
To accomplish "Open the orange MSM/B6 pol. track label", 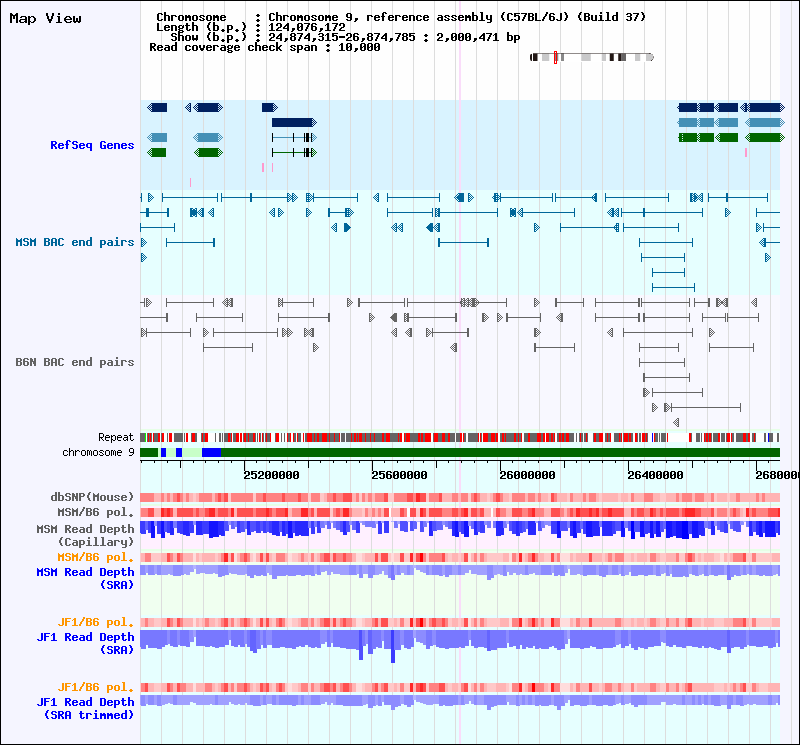I will tap(95, 557).
